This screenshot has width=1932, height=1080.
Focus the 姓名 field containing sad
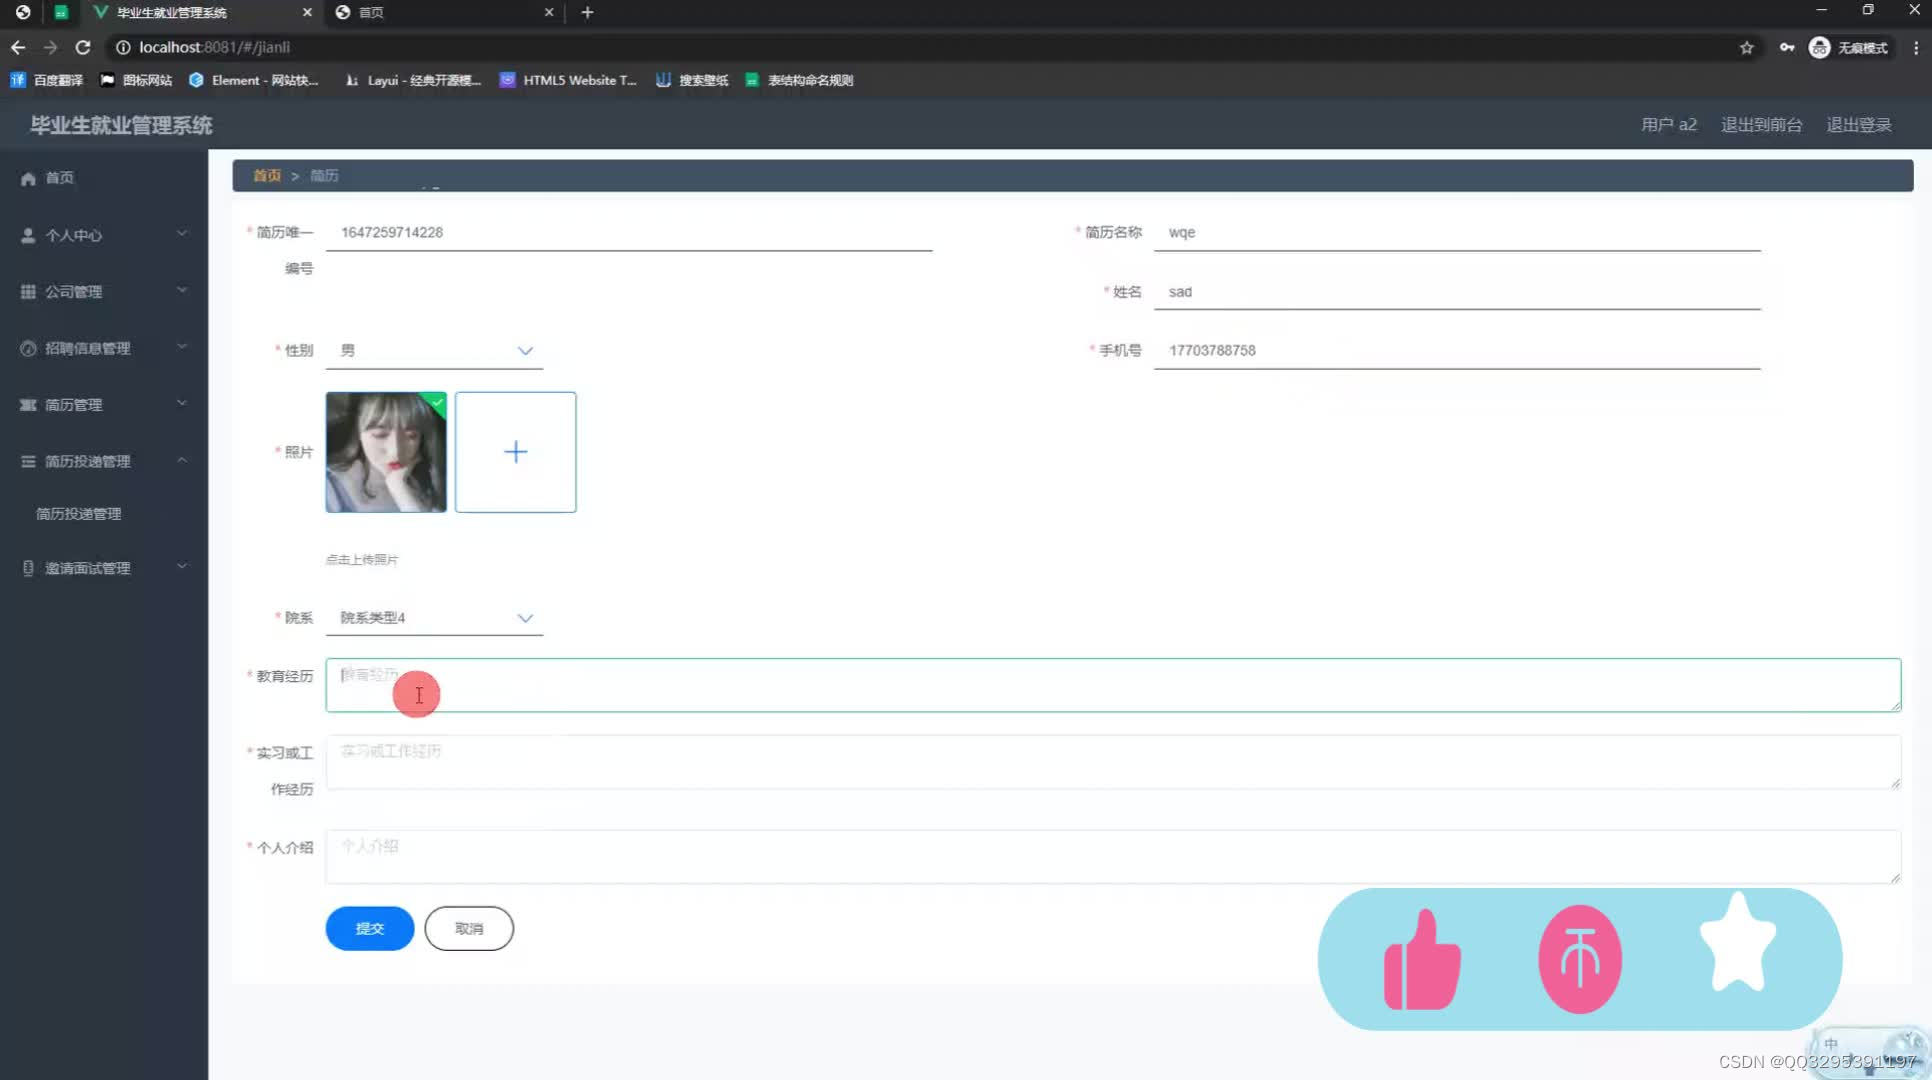click(1457, 292)
